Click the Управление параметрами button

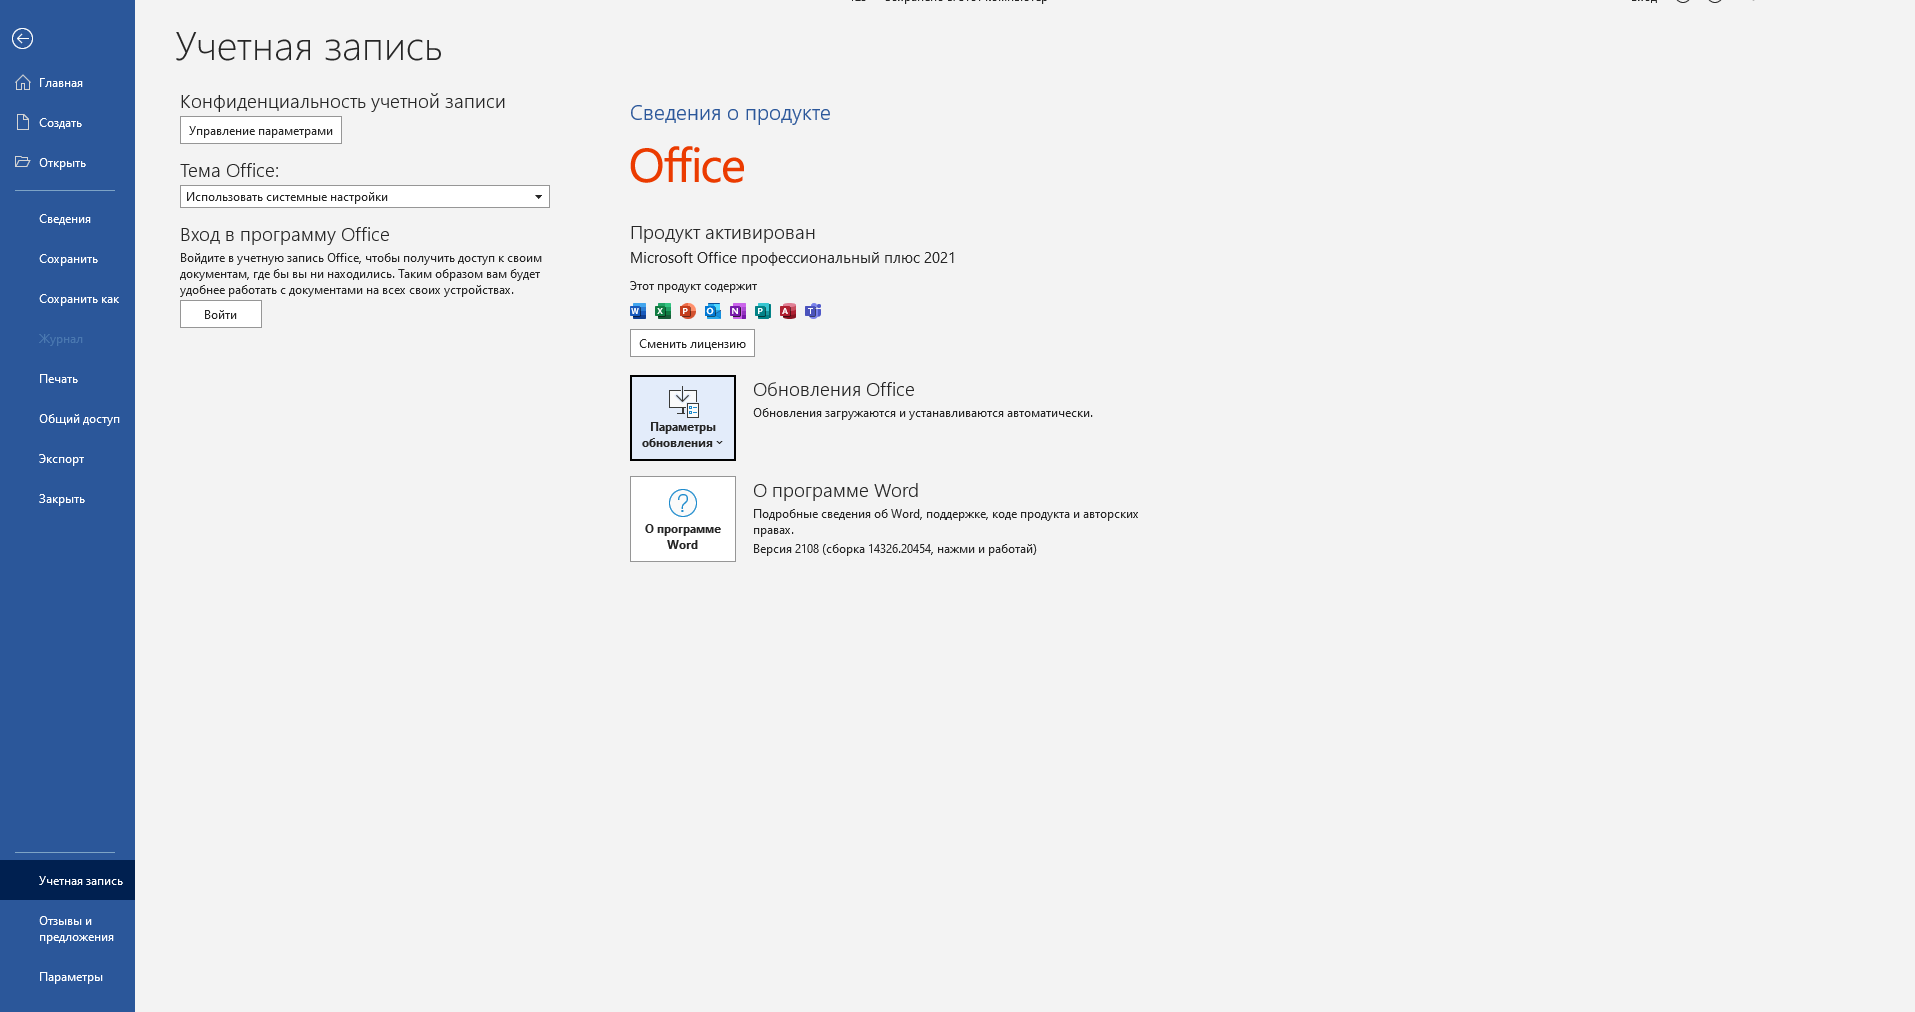[x=261, y=131]
